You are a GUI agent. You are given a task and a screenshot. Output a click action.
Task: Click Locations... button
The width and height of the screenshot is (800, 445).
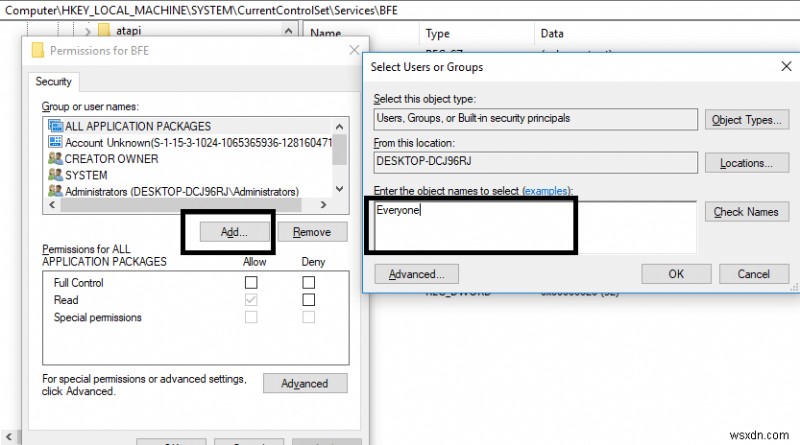tap(747, 163)
